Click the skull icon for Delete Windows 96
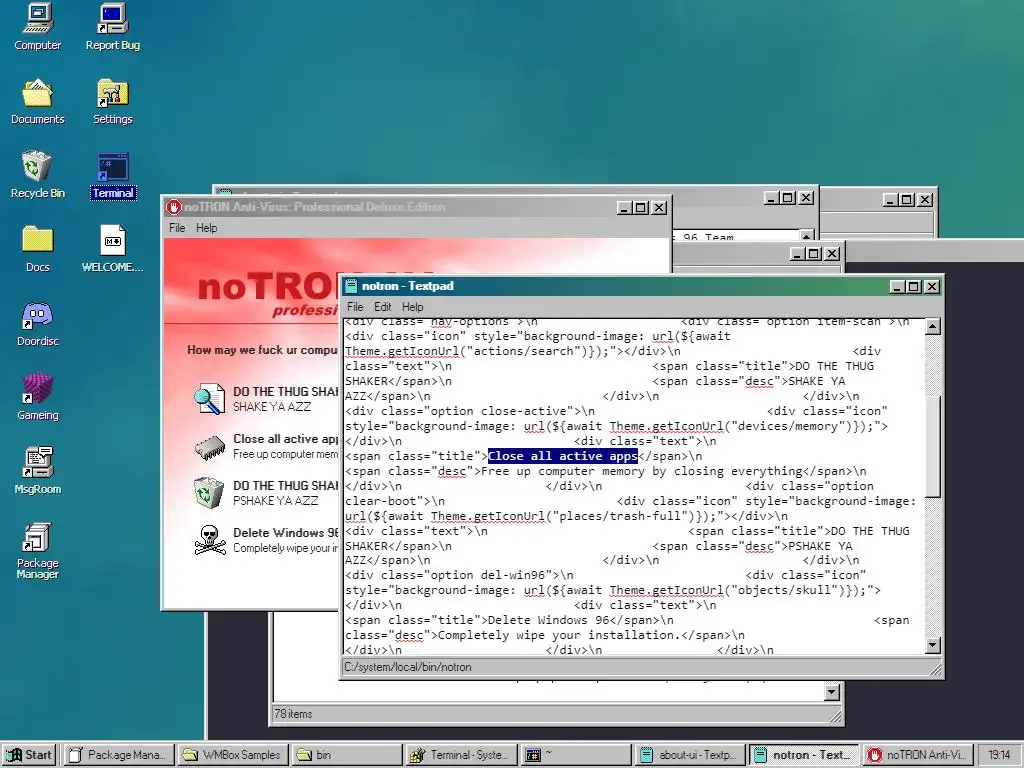1024x768 pixels. pyautogui.click(x=210, y=540)
